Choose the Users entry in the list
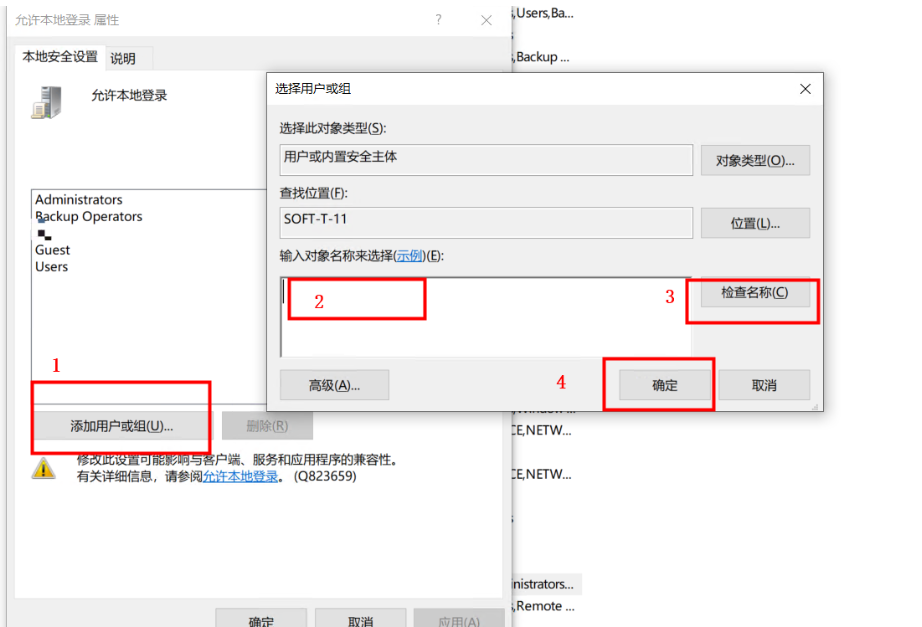The height and width of the screenshot is (627, 922). coord(52,267)
